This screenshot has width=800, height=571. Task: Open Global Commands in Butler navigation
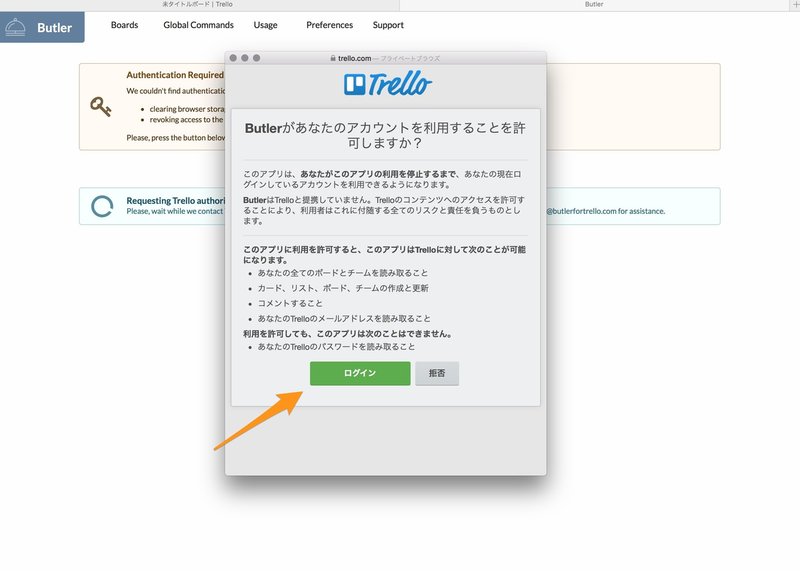click(x=198, y=25)
